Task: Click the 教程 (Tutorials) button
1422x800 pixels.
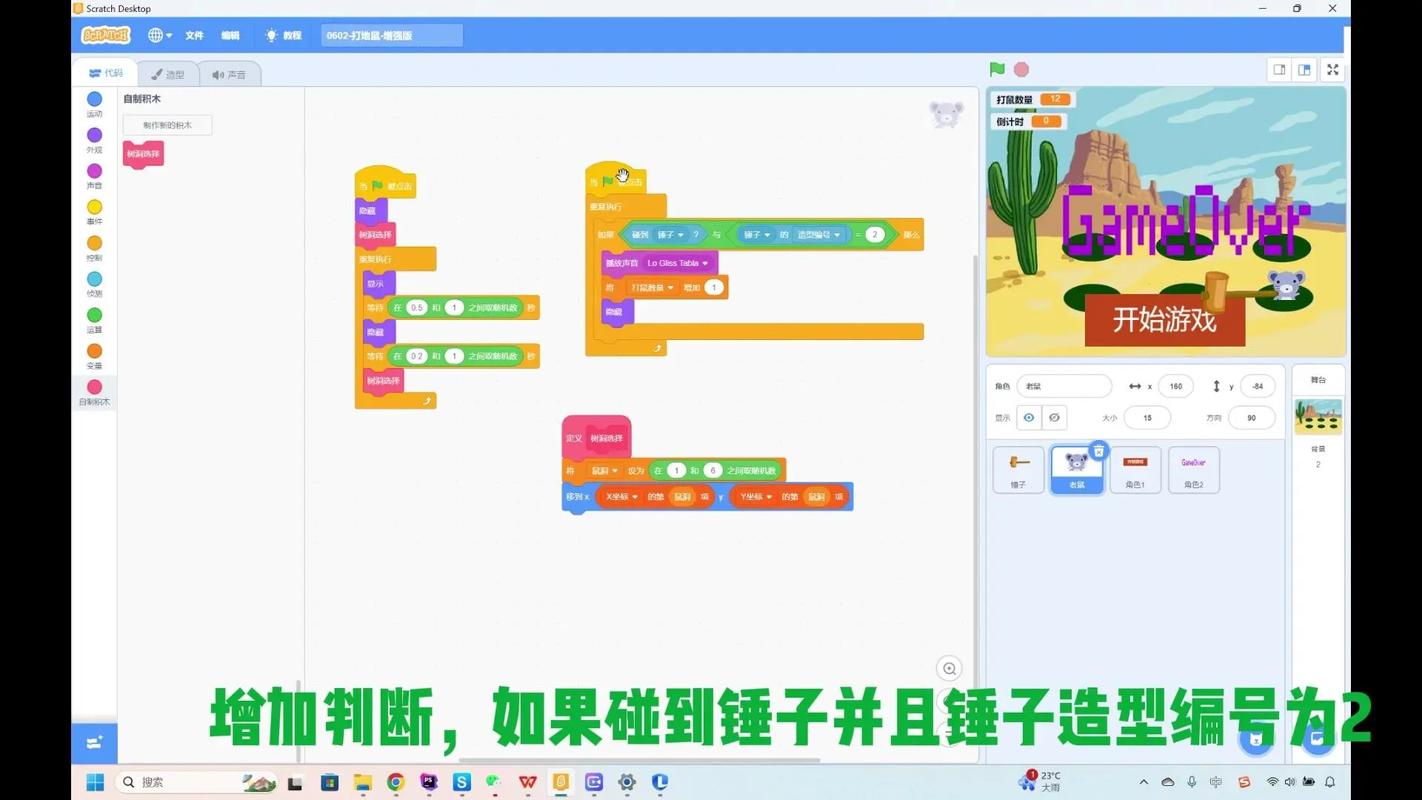Action: [287, 34]
